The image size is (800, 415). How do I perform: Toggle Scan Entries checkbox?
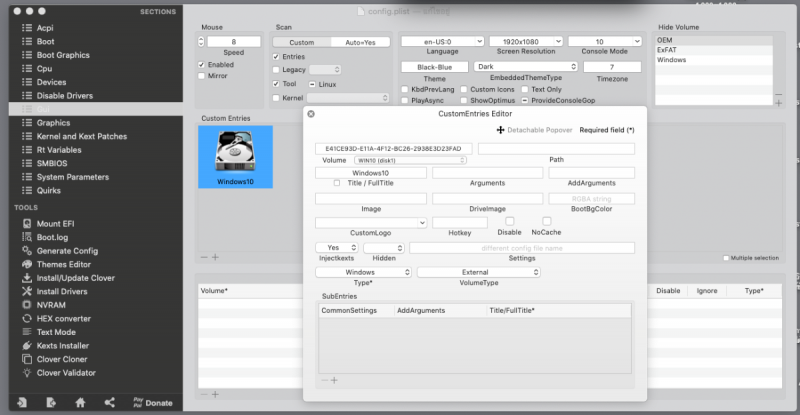276,57
